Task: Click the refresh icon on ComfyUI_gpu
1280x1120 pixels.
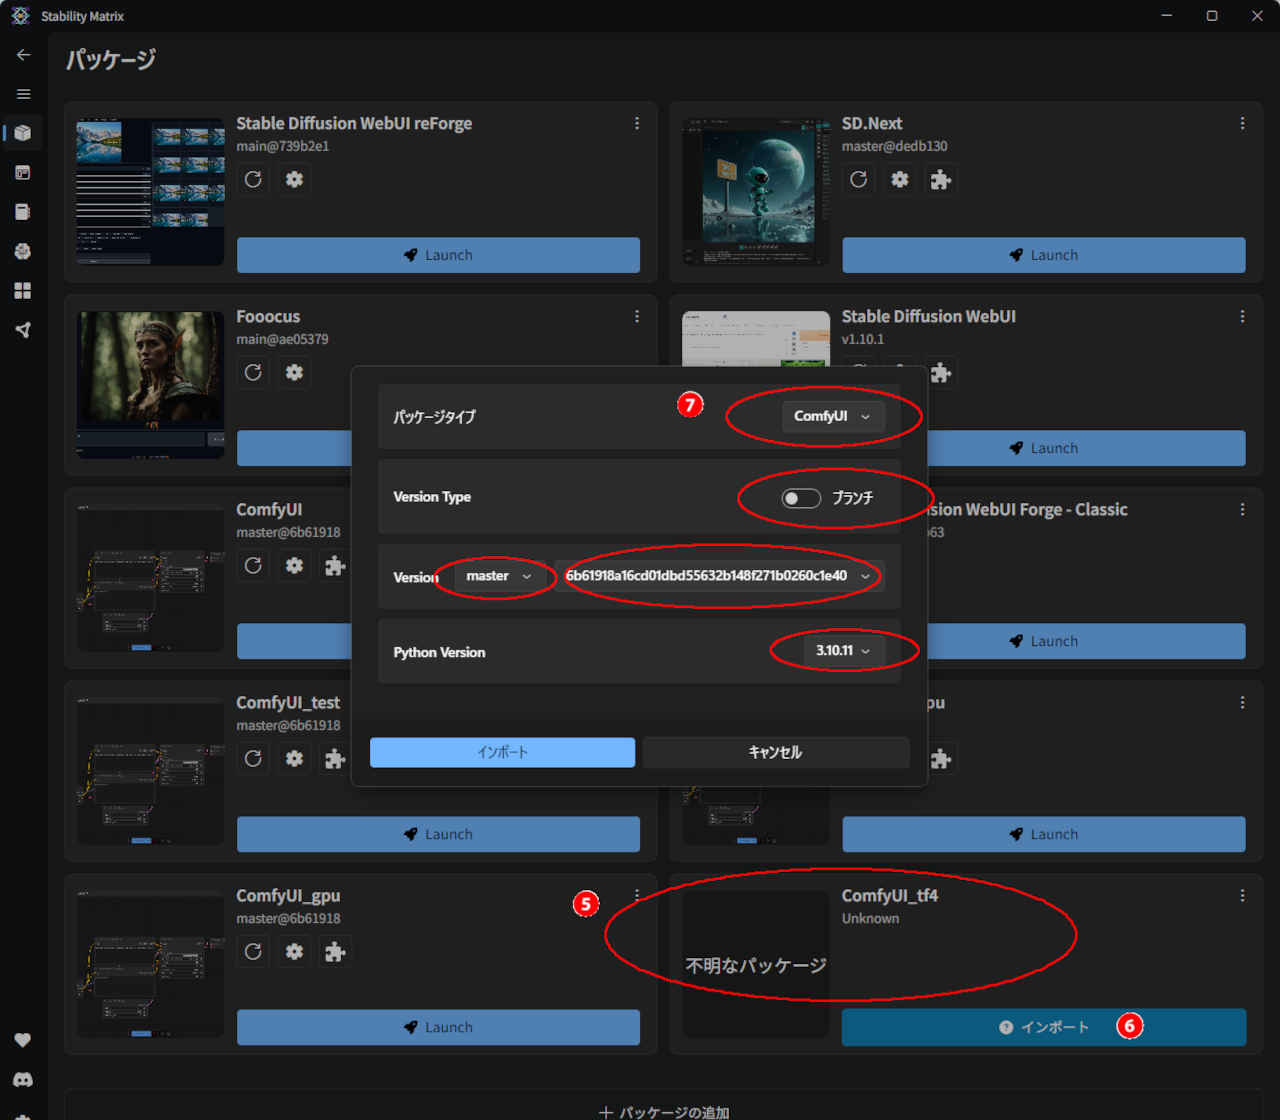Action: 253,951
